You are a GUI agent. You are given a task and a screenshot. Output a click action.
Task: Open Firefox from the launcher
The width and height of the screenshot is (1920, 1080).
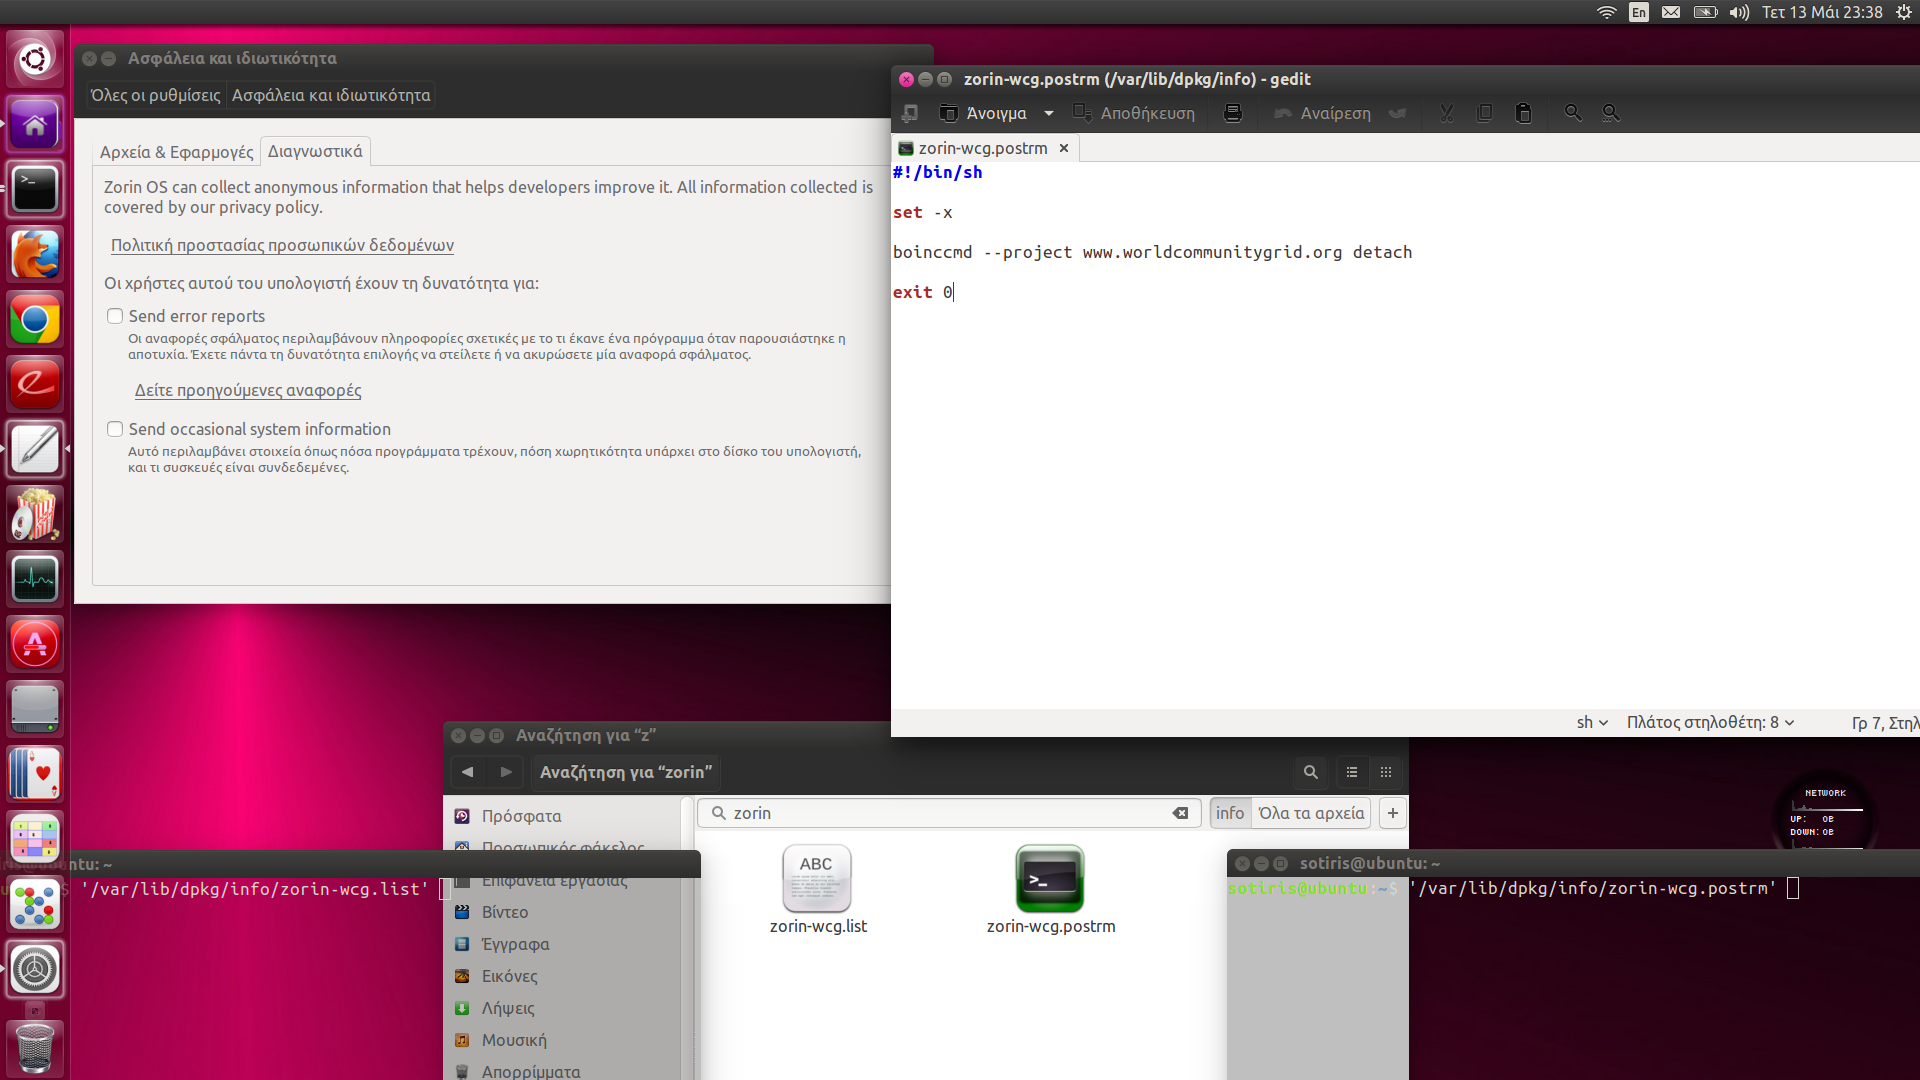pyautogui.click(x=35, y=255)
